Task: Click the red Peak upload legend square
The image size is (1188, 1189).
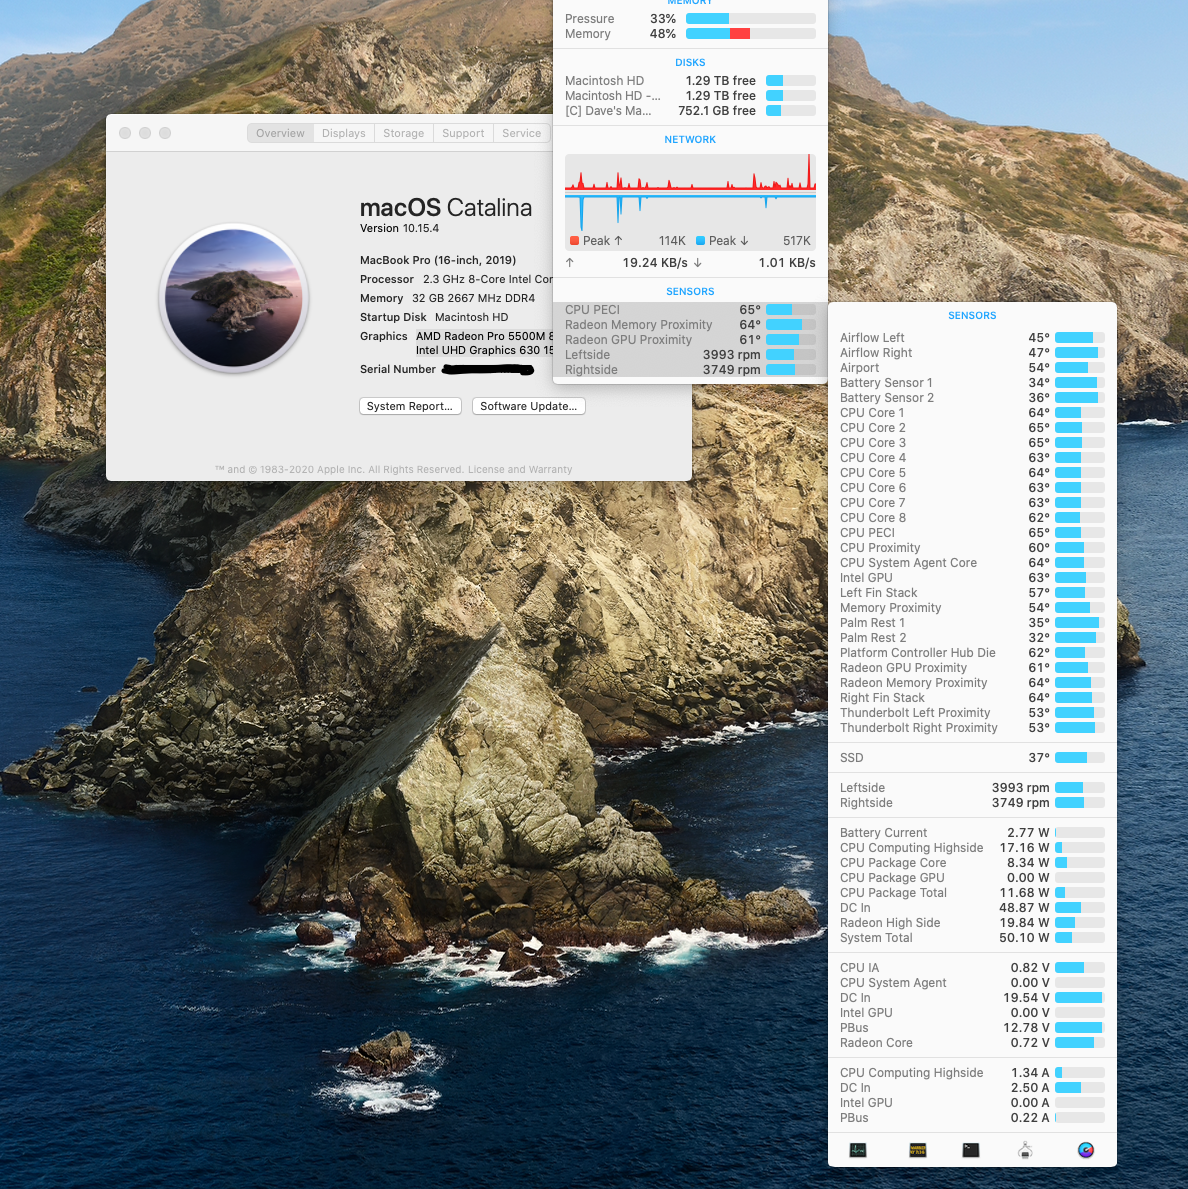Action: 575,240
